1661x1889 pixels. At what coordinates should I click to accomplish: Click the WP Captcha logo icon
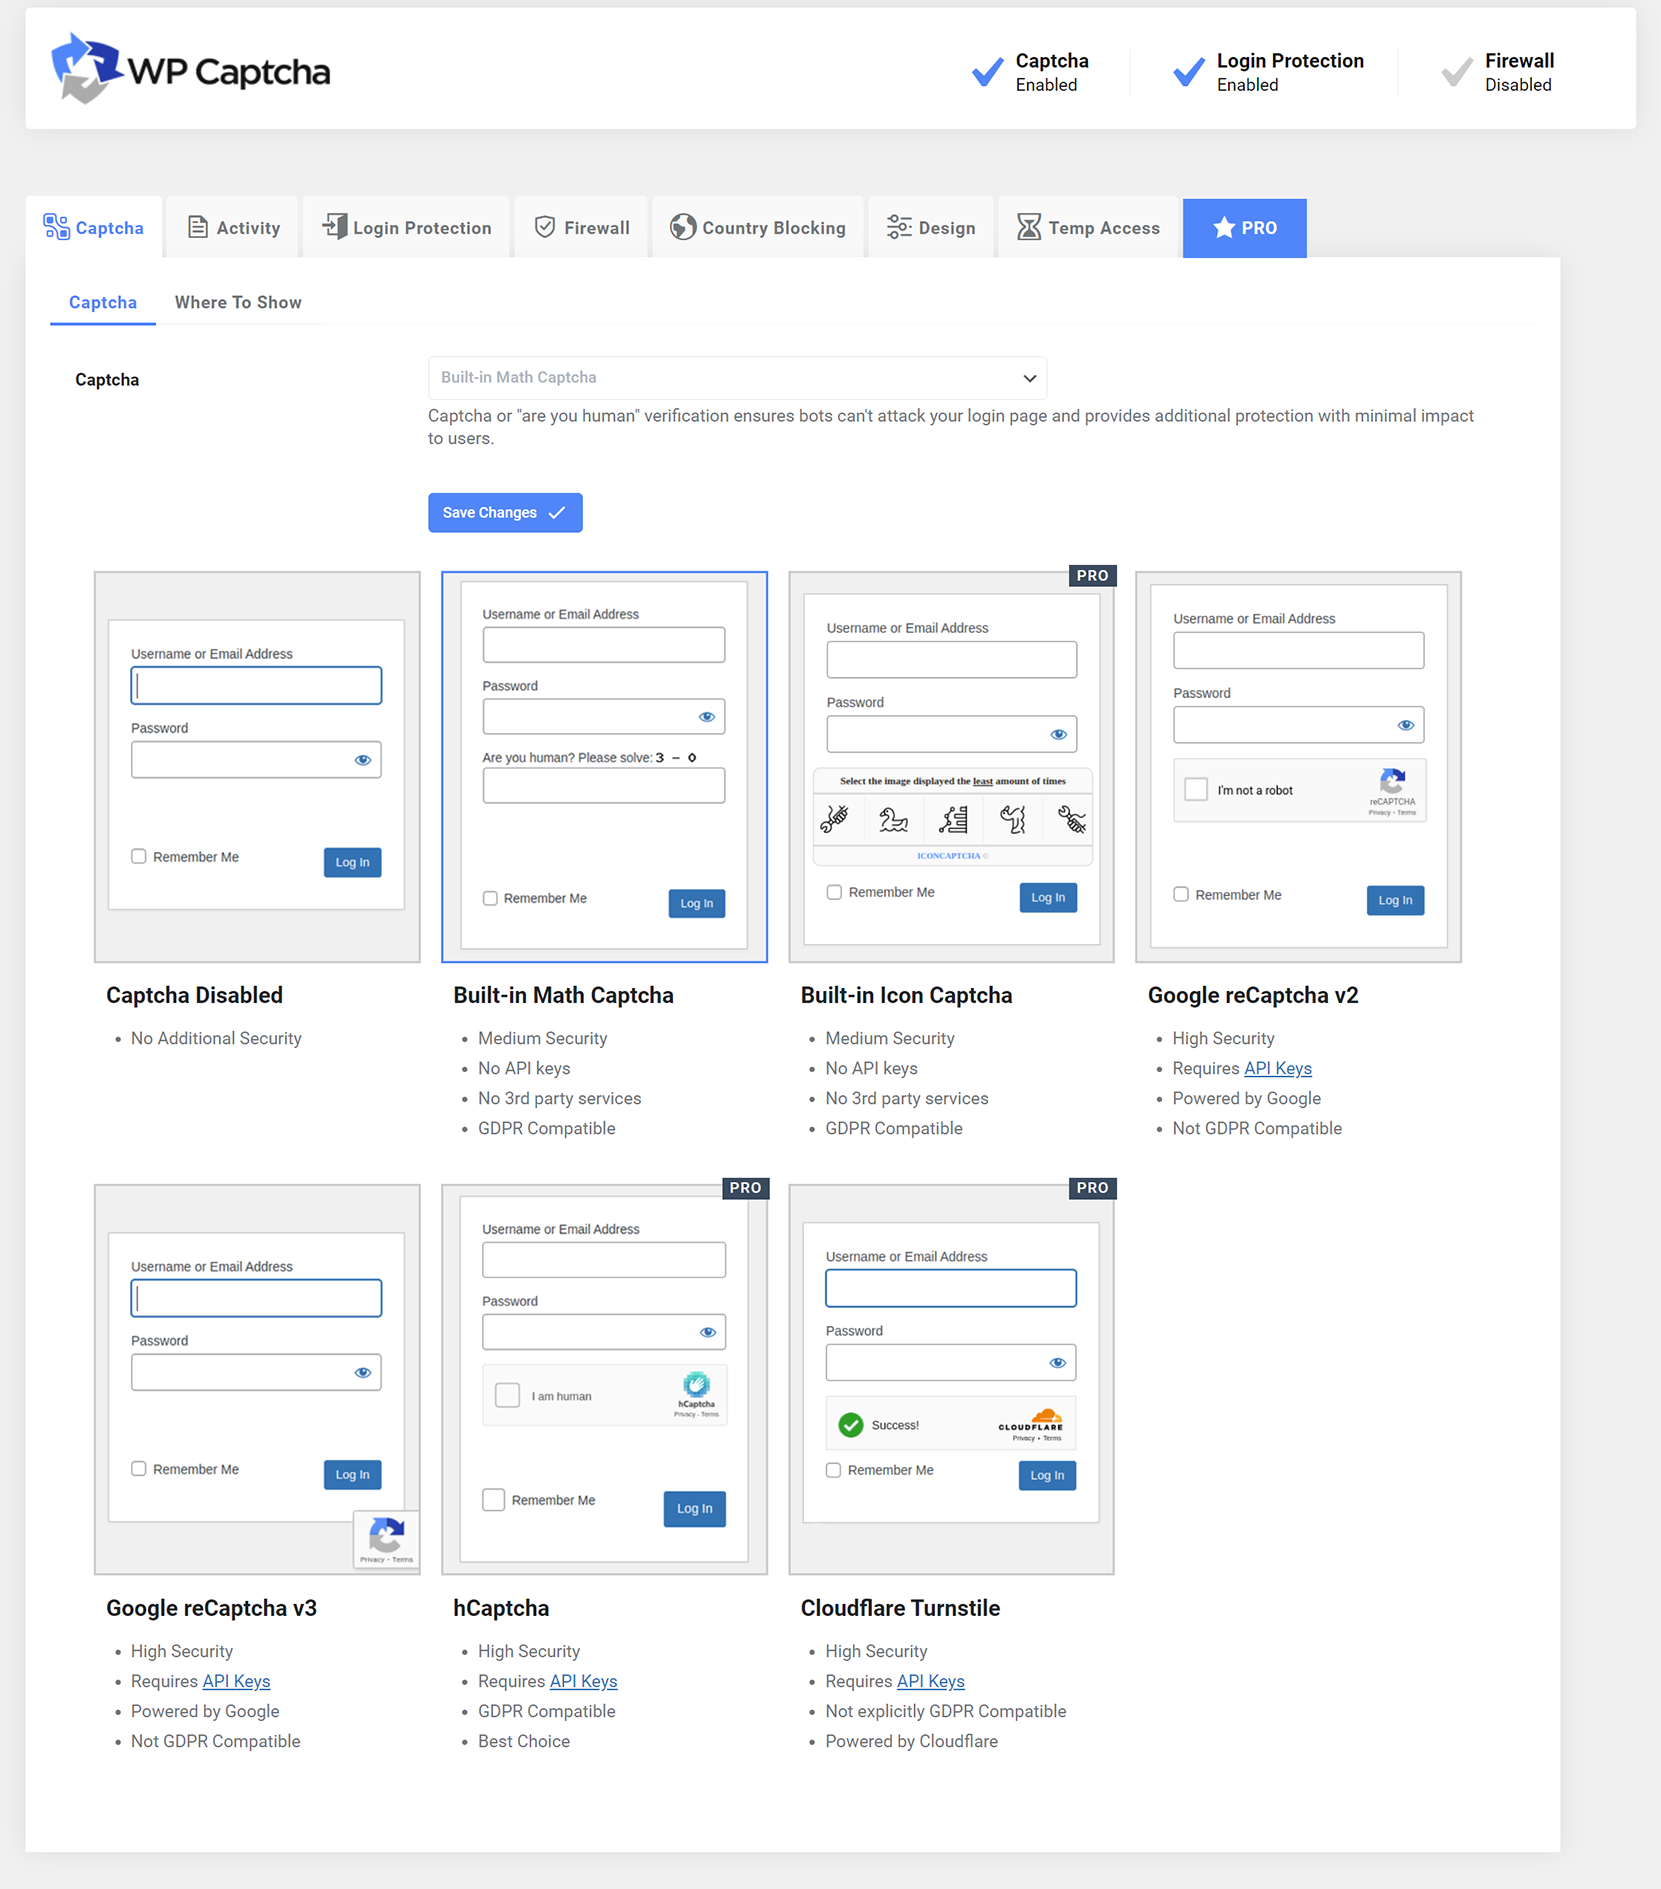[85, 68]
